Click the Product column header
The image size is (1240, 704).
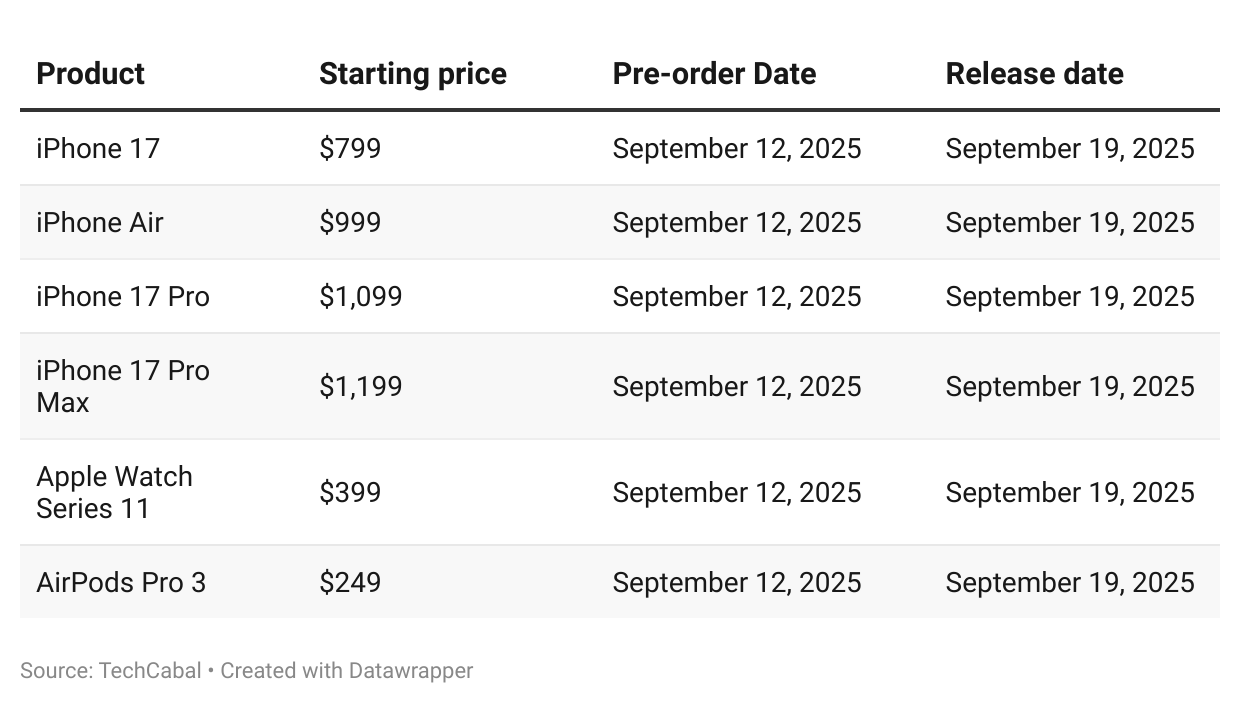90,74
